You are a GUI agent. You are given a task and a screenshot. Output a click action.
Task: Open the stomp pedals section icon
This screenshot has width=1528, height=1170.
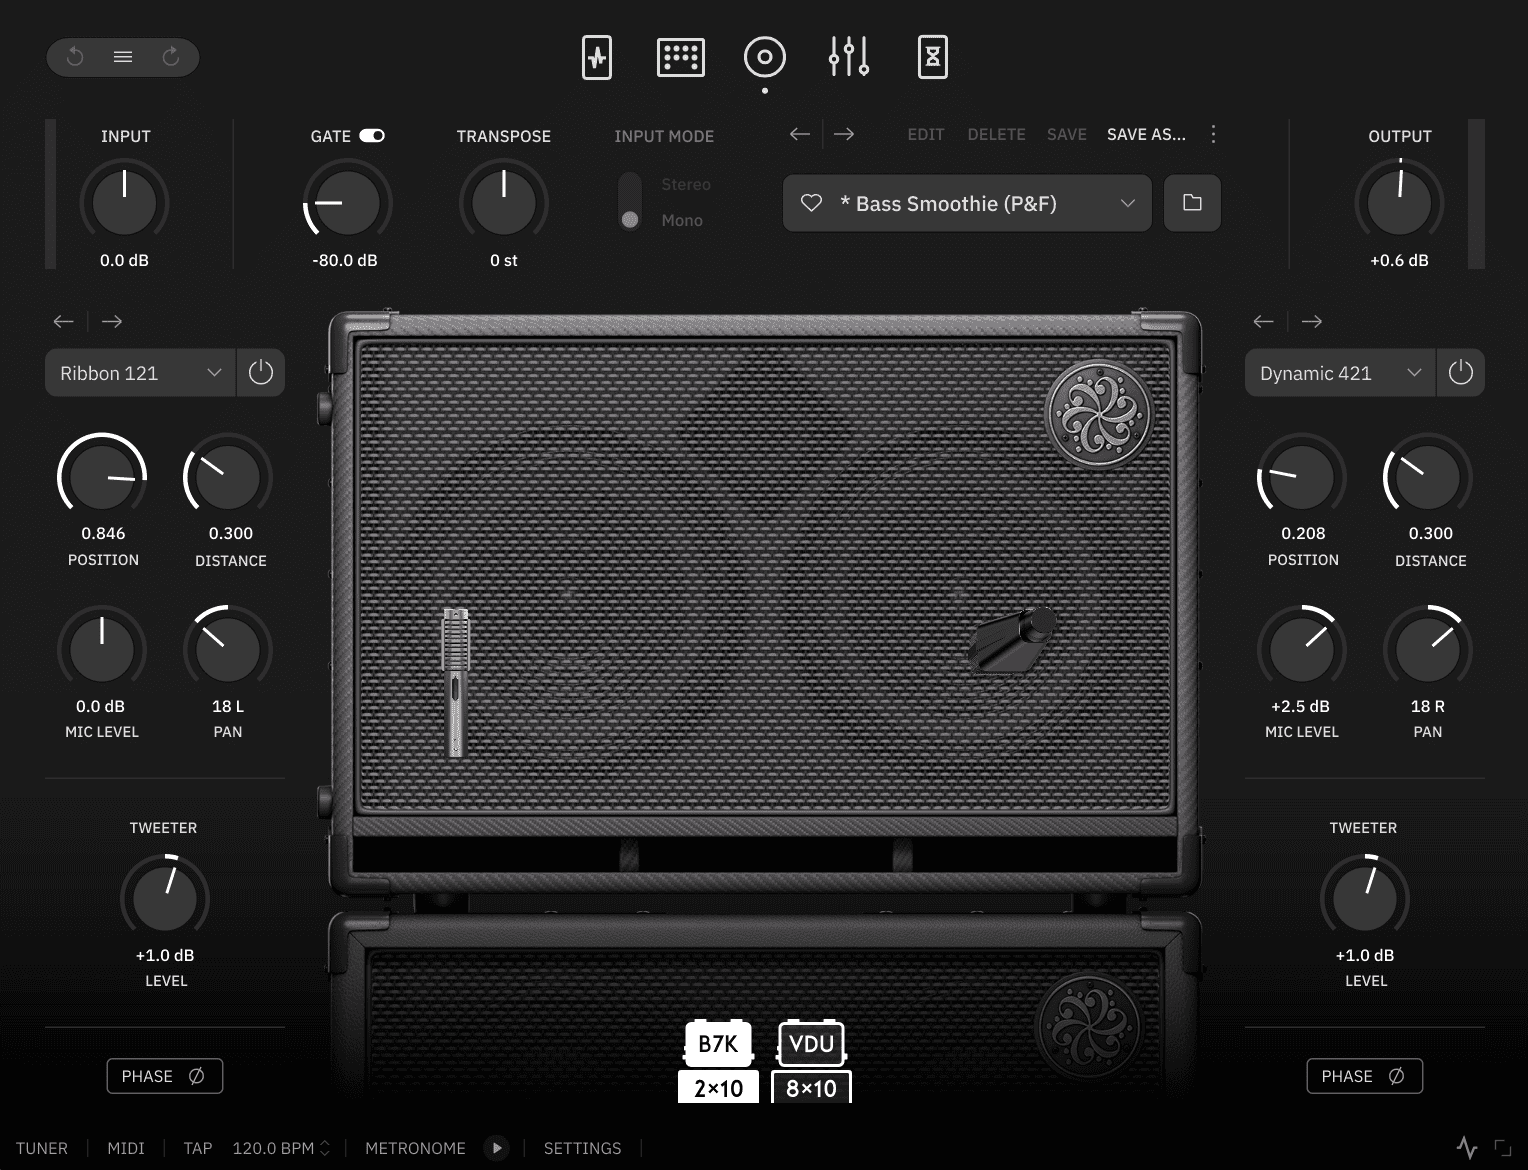click(x=597, y=57)
